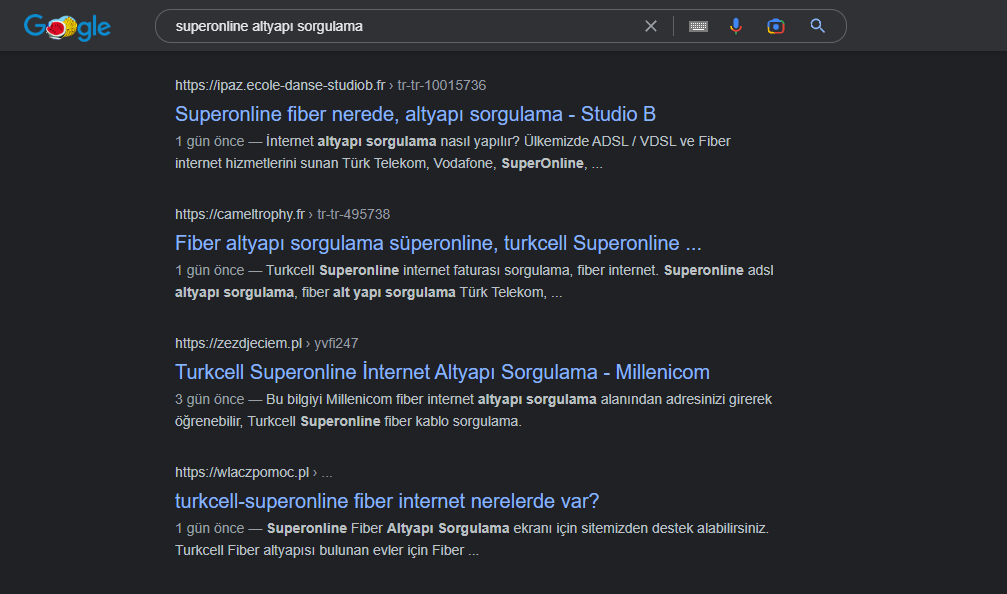Start voice search with the microphone
Viewport: 1007px width, 594px height.
(x=736, y=26)
